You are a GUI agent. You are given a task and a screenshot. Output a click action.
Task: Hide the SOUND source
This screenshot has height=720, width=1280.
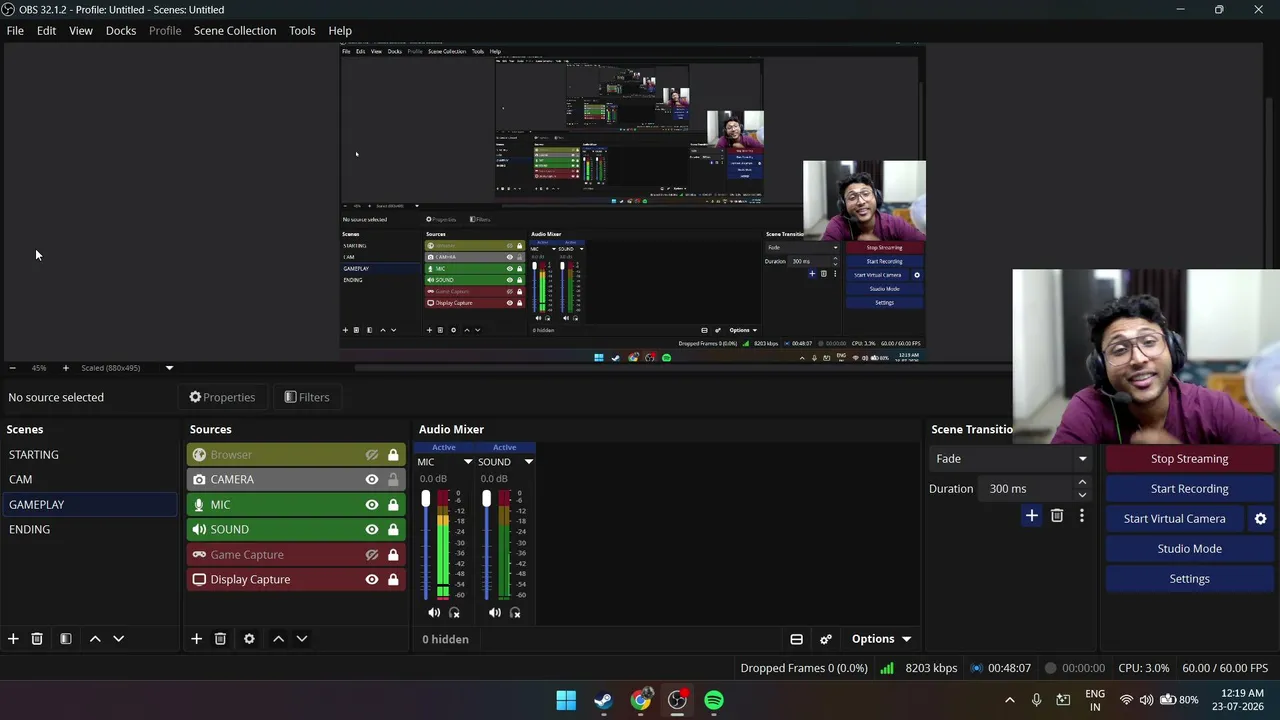click(x=372, y=530)
